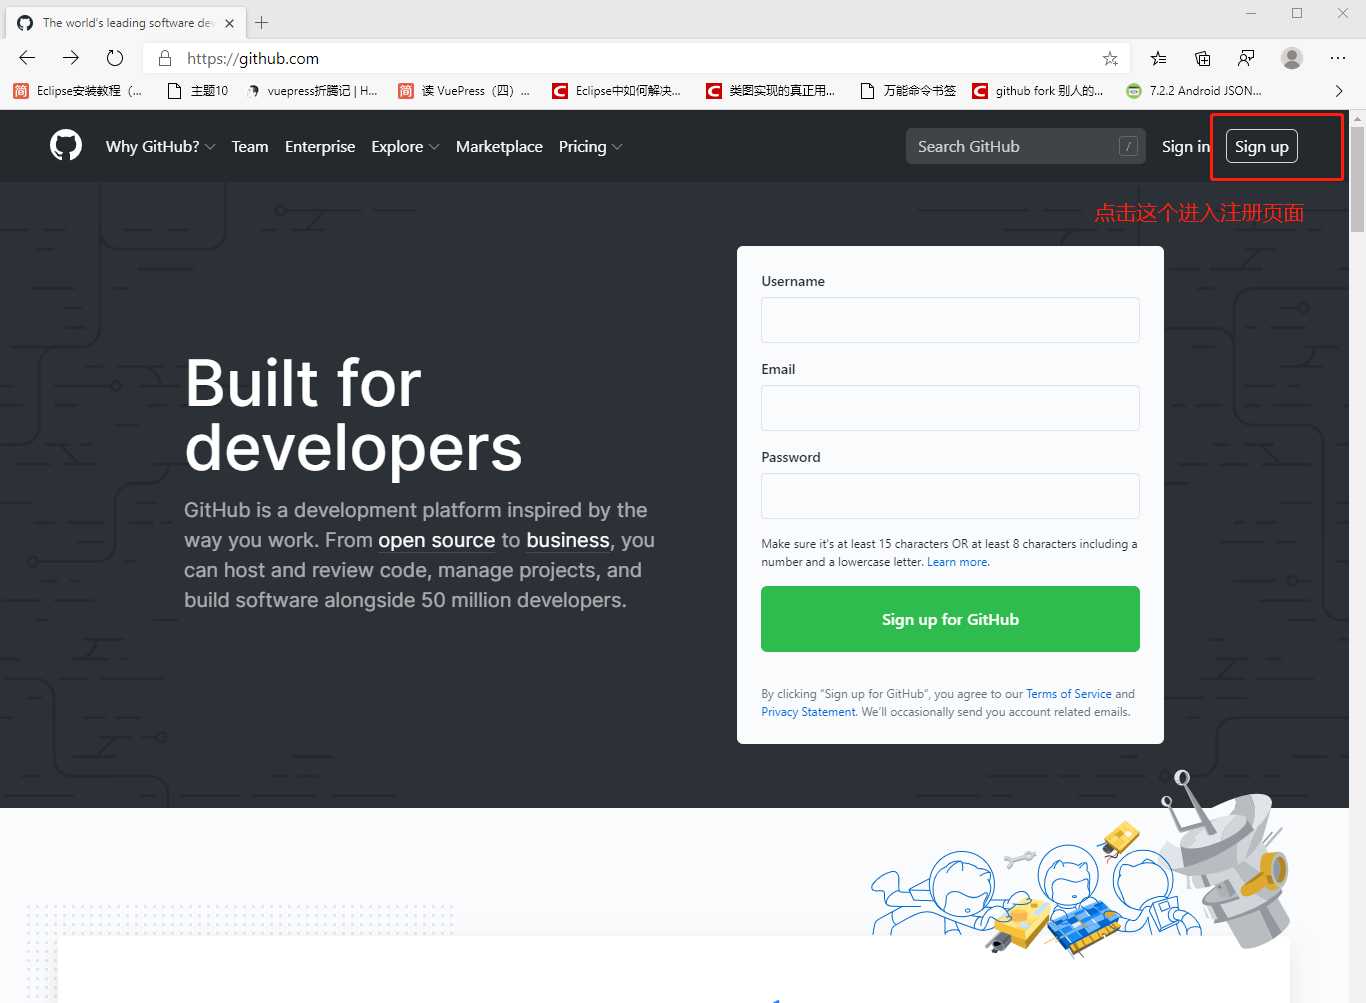1366x1003 pixels.
Task: Open 类图实现的真正用 bookmark
Action: [x=770, y=91]
